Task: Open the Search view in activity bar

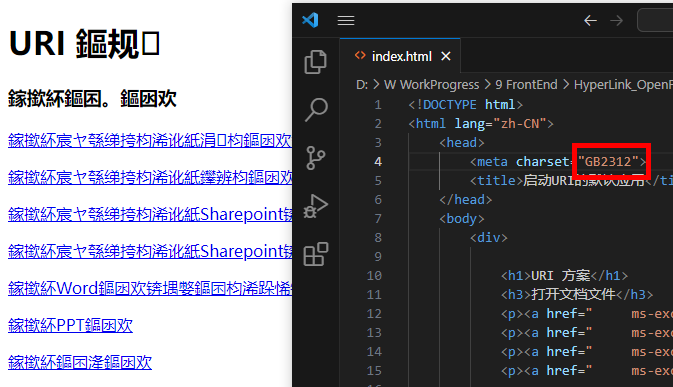Action: [316, 110]
